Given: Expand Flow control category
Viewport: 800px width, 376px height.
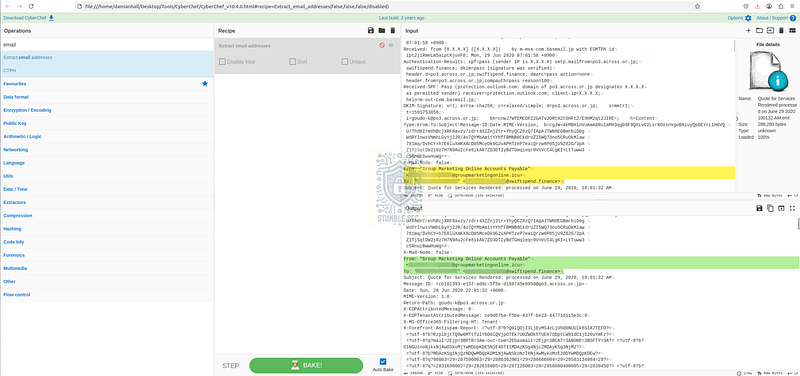Looking at the screenshot, I should pyautogui.click(x=107, y=295).
